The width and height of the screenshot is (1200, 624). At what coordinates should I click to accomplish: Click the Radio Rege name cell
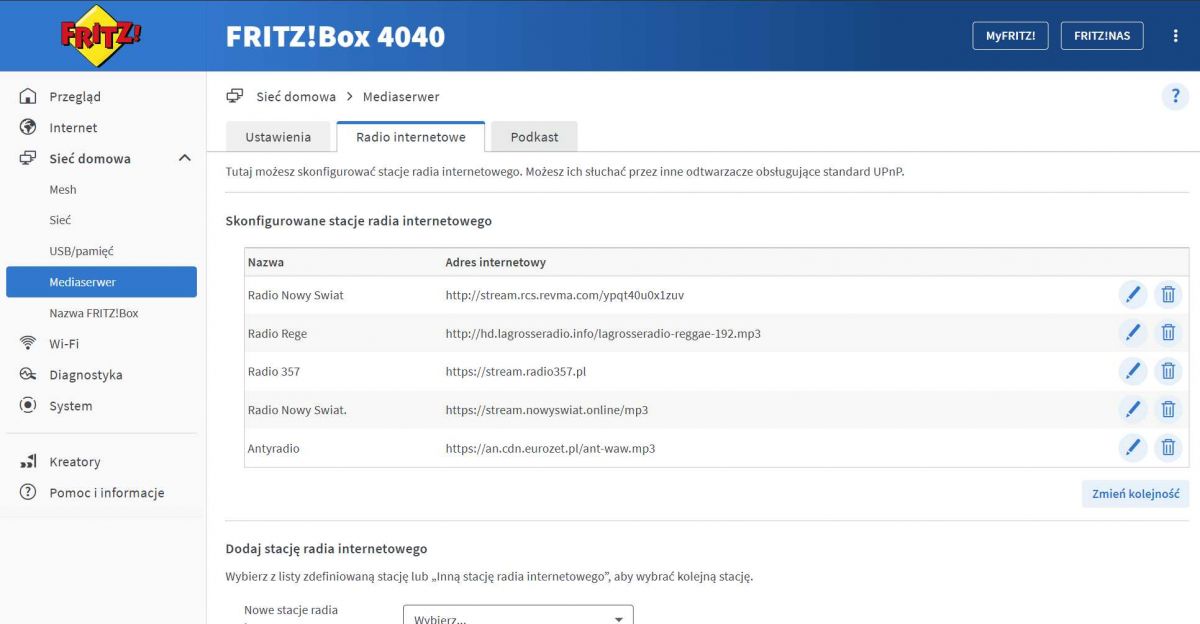click(277, 333)
